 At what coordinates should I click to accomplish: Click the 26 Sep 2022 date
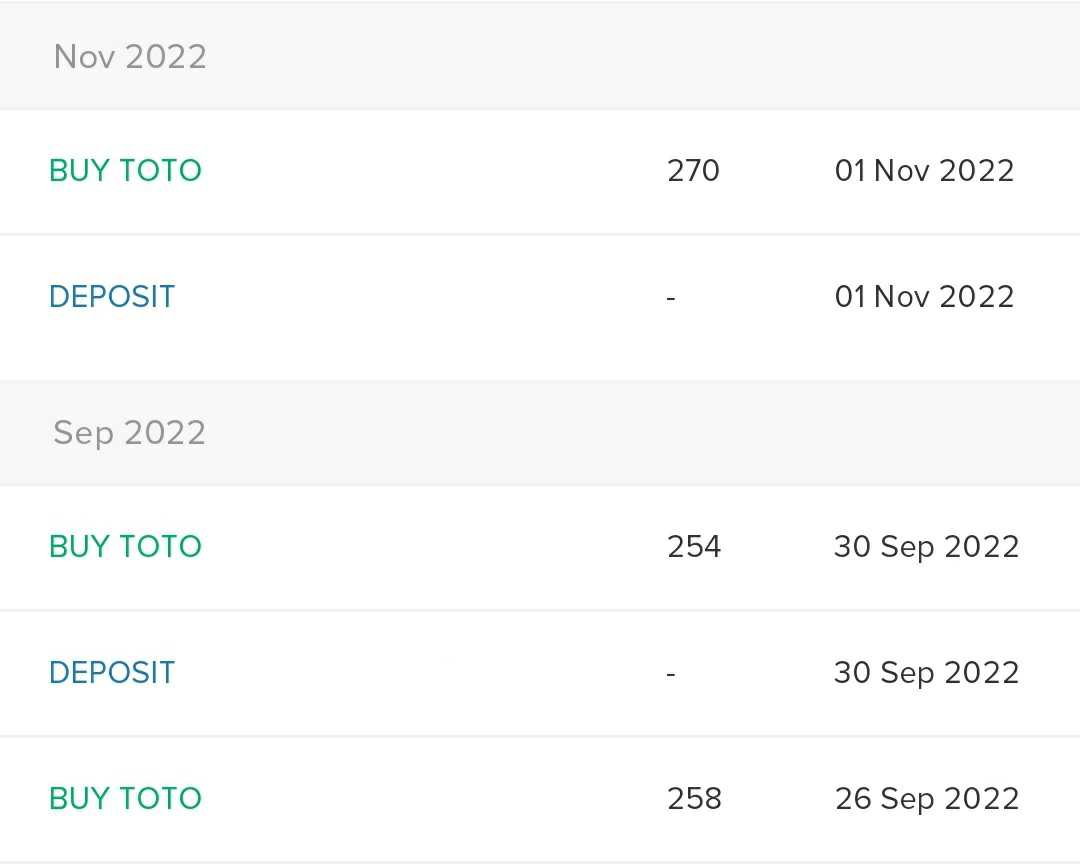pyautogui.click(x=926, y=799)
